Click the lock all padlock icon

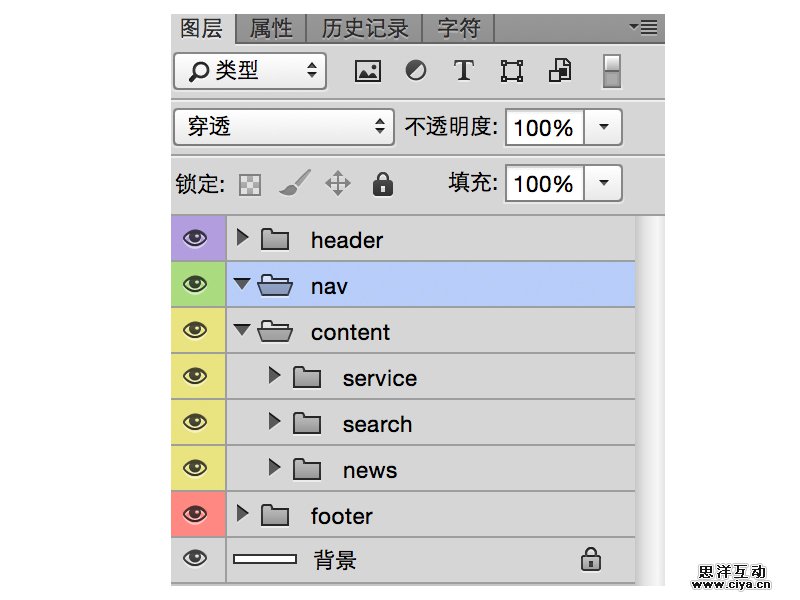tap(382, 184)
